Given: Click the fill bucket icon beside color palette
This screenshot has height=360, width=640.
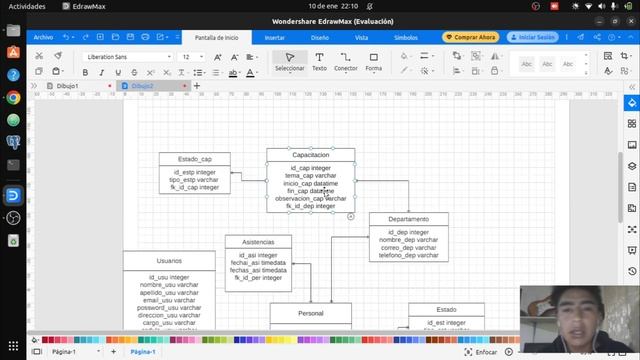Looking at the screenshot, I should tap(35, 340).
